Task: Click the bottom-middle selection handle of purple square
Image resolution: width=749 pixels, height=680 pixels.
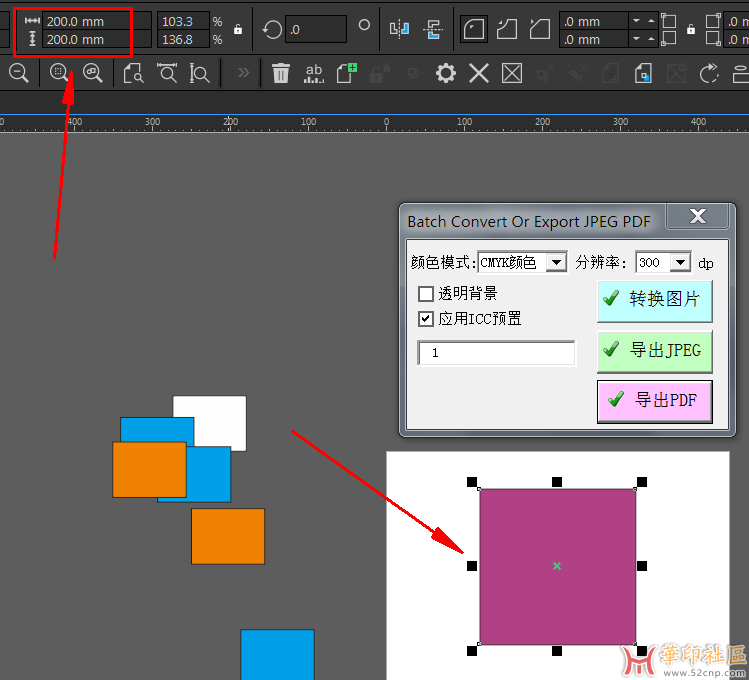Action: (x=557, y=651)
